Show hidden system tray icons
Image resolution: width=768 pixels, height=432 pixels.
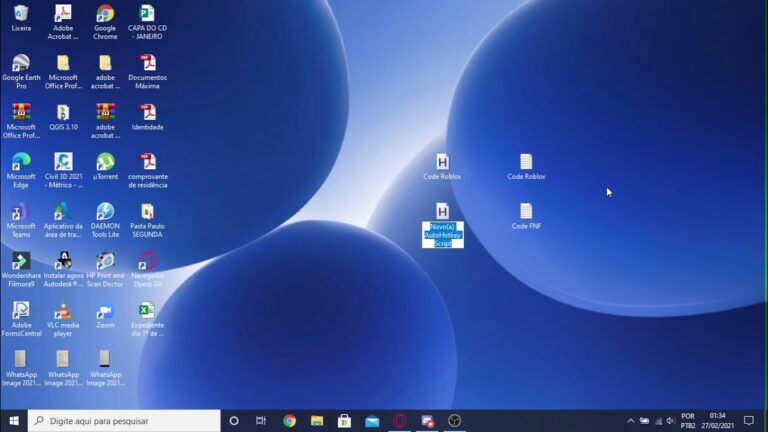pos(631,421)
